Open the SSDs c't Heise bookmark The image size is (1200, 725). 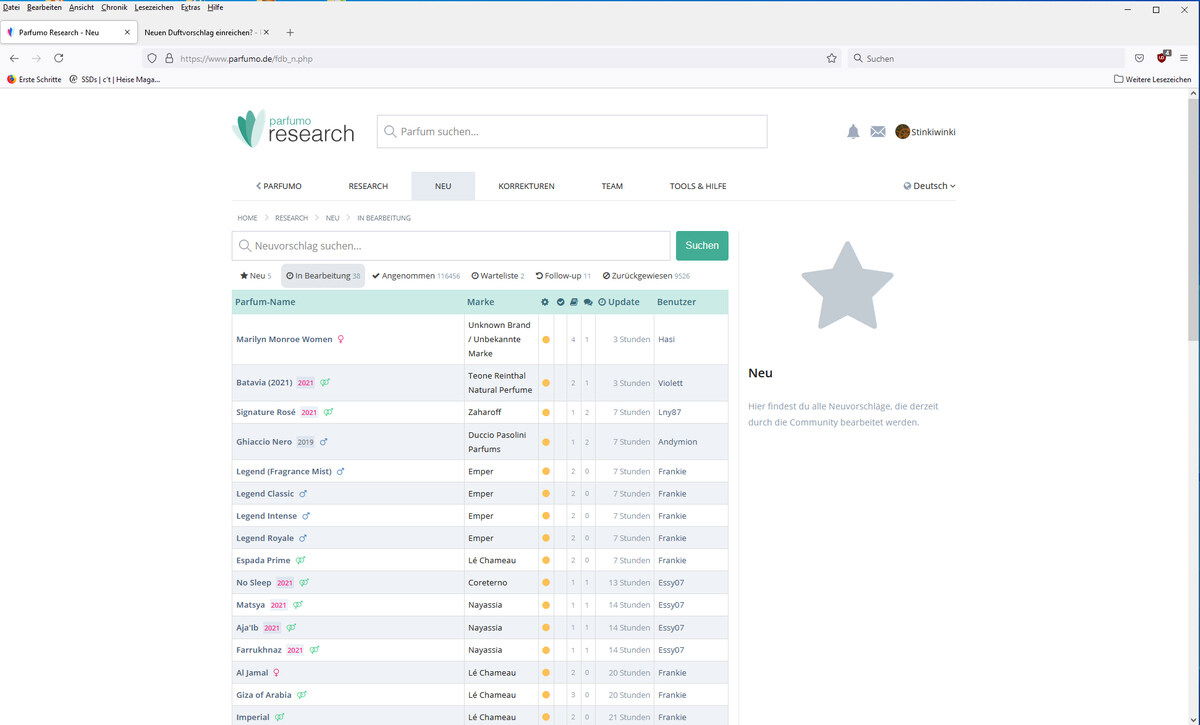115,79
